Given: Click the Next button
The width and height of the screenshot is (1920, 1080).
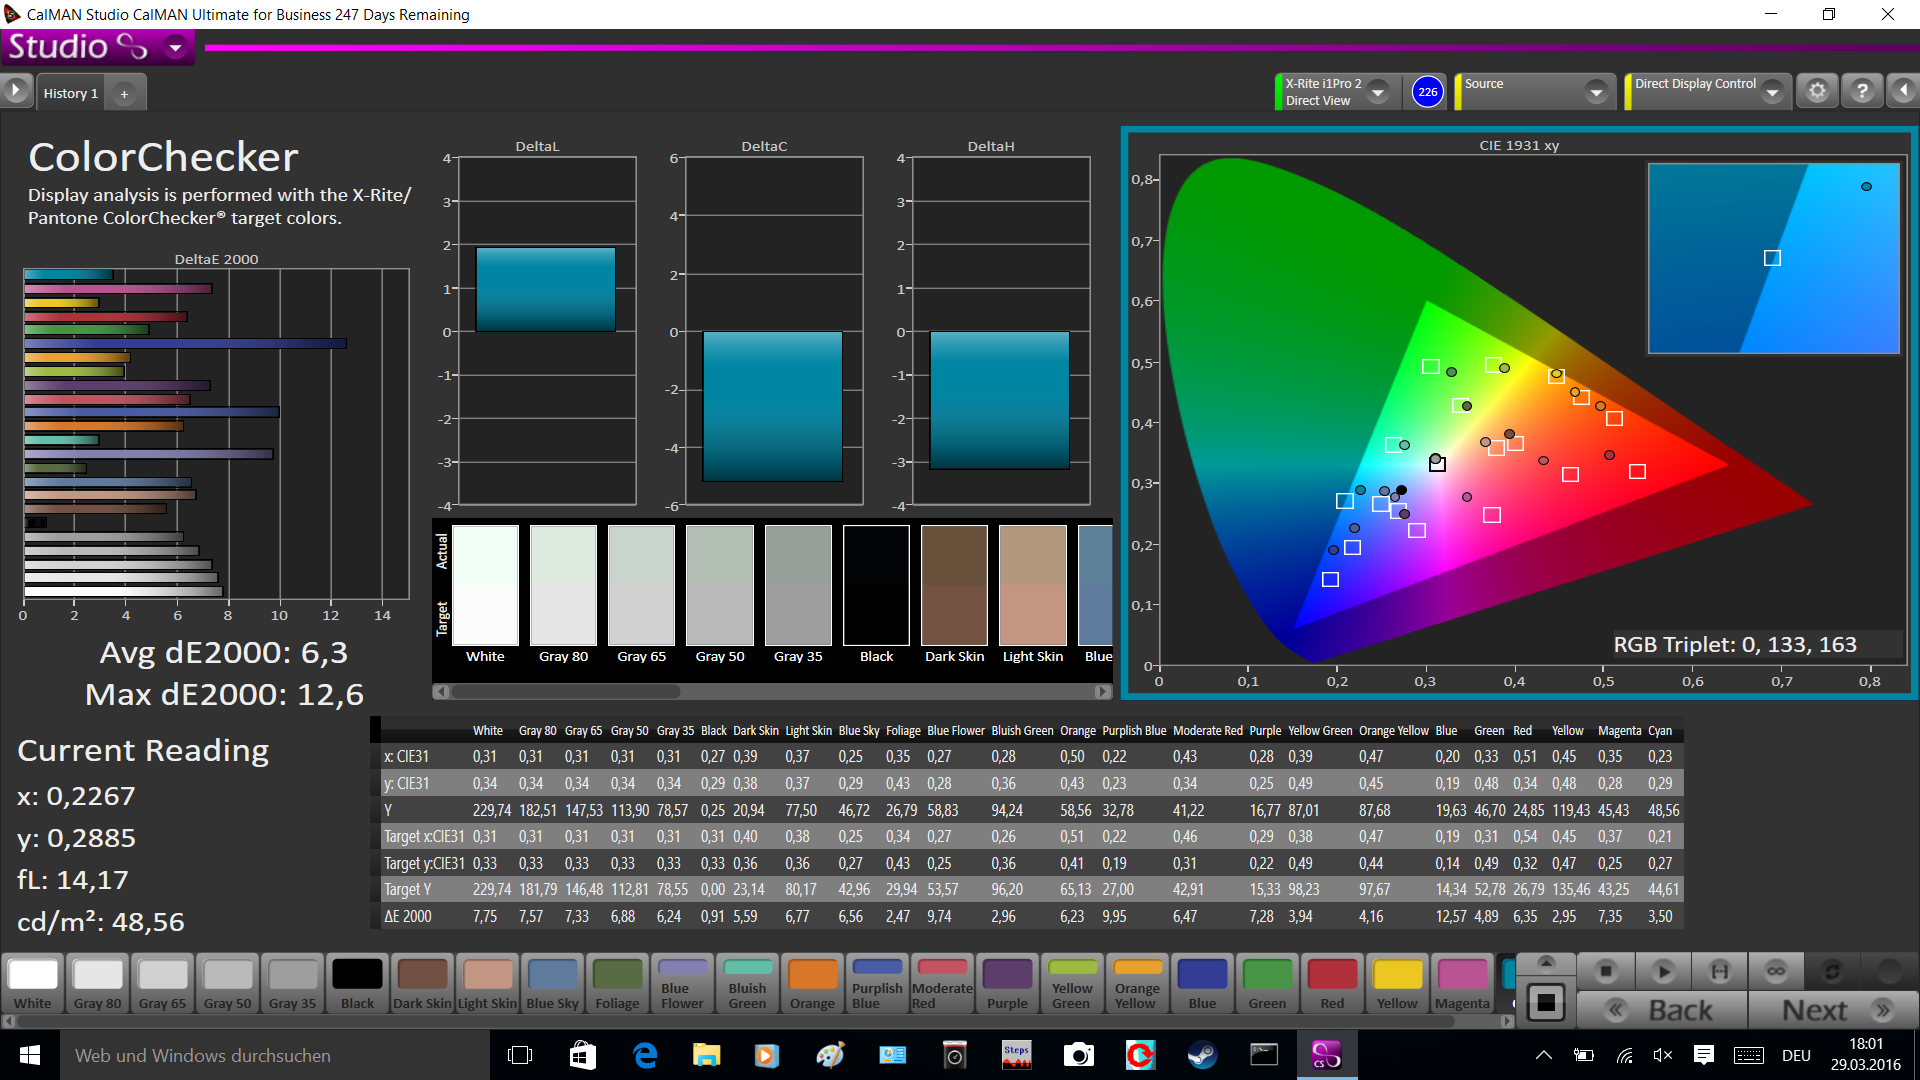Looking at the screenshot, I should tap(1832, 1010).
